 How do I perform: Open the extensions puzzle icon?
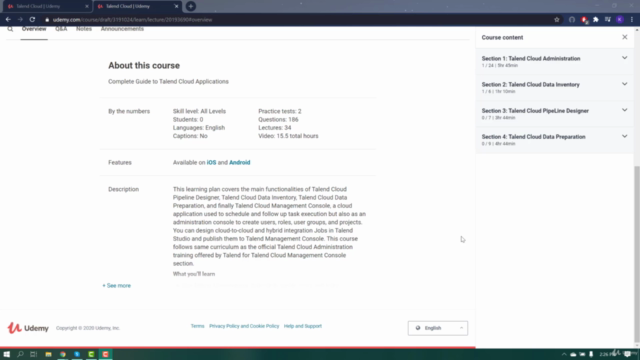click(596, 20)
